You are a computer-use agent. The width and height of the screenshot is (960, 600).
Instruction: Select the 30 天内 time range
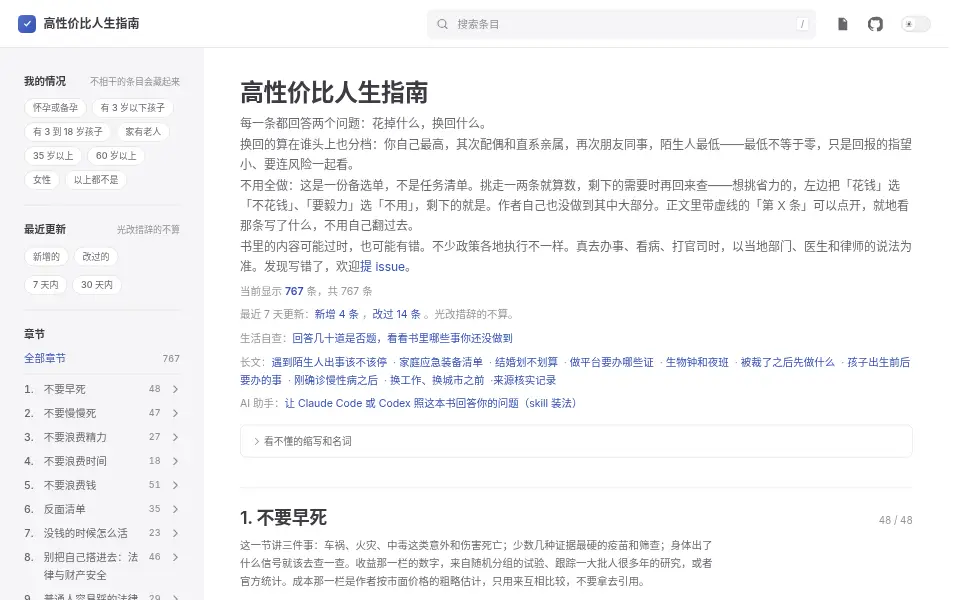97,285
